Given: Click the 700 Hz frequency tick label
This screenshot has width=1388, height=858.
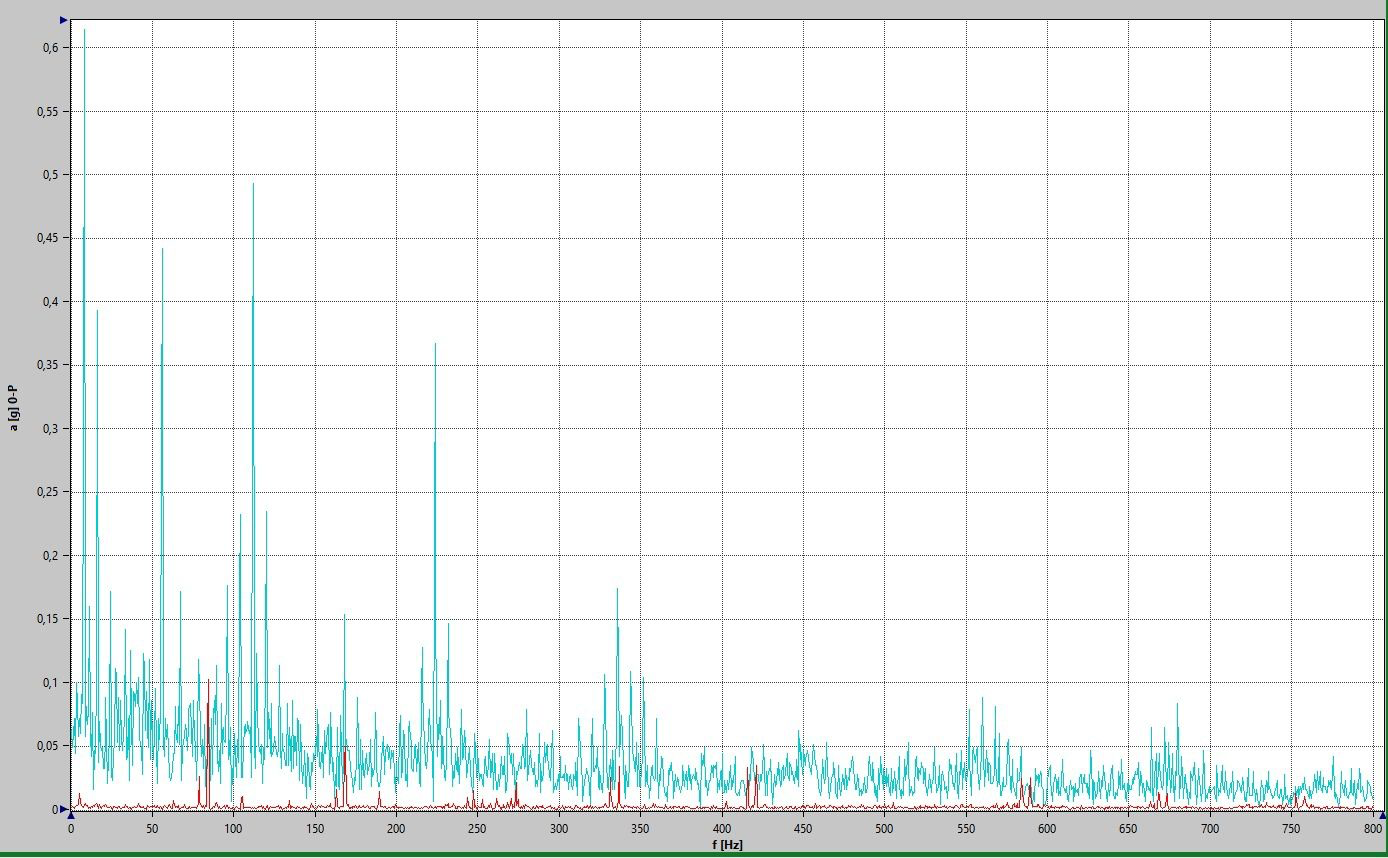Looking at the screenshot, I should point(1210,829).
